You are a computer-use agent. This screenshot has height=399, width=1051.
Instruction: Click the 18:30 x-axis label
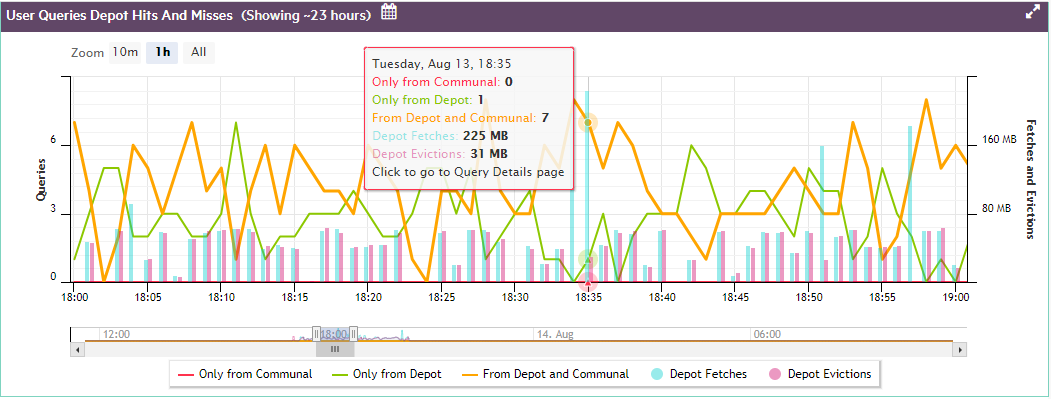pos(514,296)
